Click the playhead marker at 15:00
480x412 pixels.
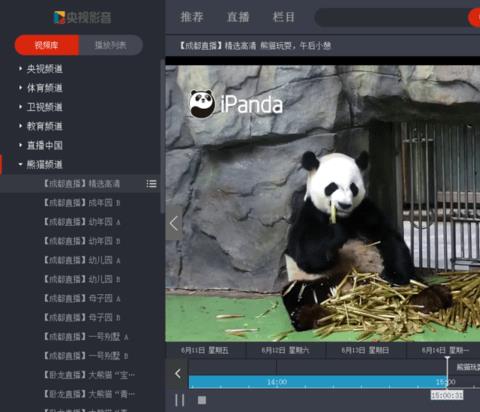click(447, 373)
